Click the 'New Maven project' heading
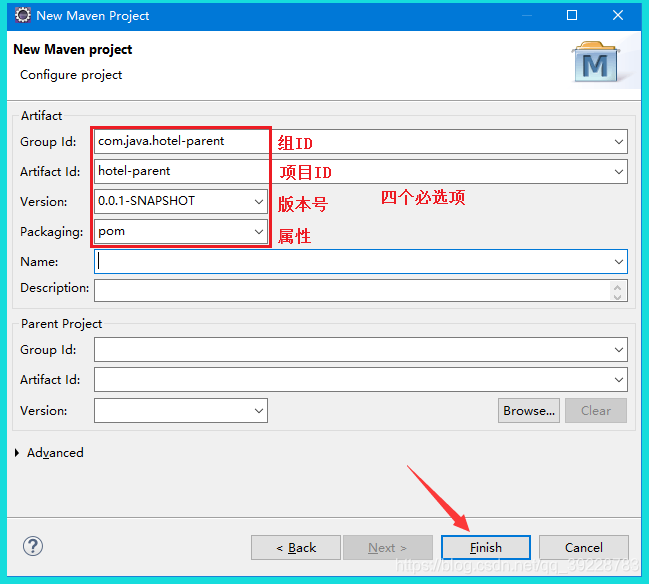649x584 pixels. [x=72, y=50]
